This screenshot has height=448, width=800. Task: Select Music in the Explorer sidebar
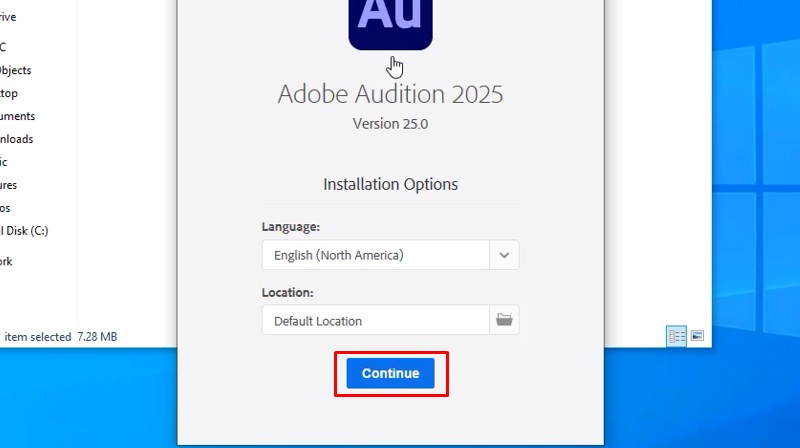[x=4, y=162]
